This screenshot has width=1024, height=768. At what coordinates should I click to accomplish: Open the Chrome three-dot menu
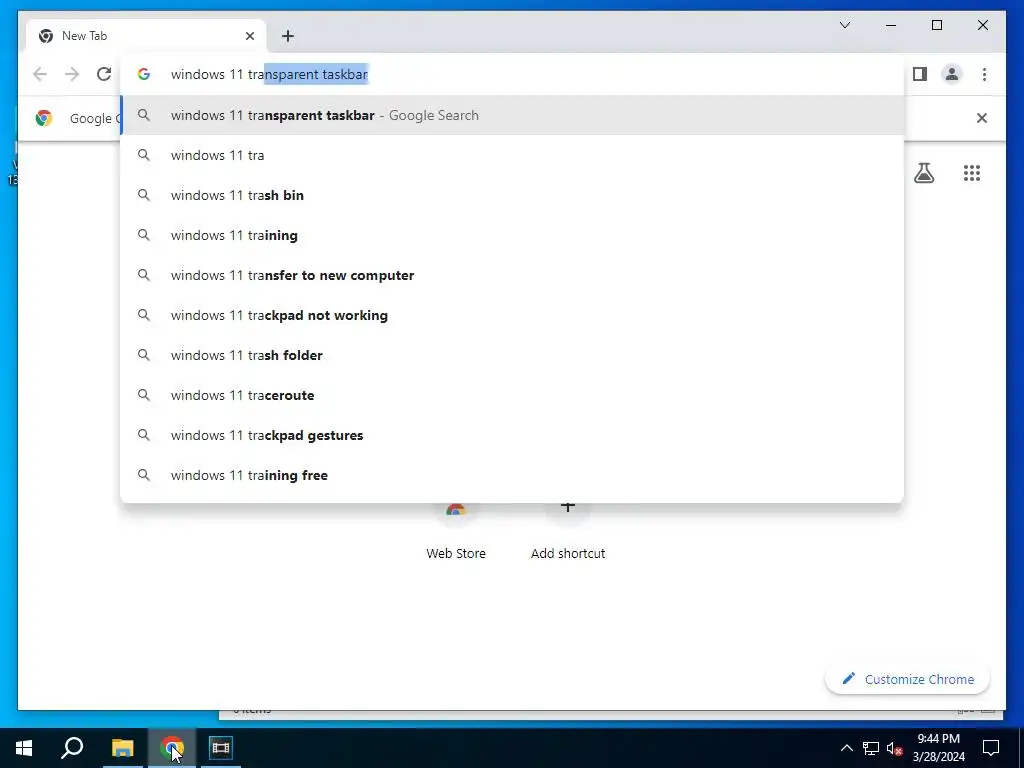[984, 74]
